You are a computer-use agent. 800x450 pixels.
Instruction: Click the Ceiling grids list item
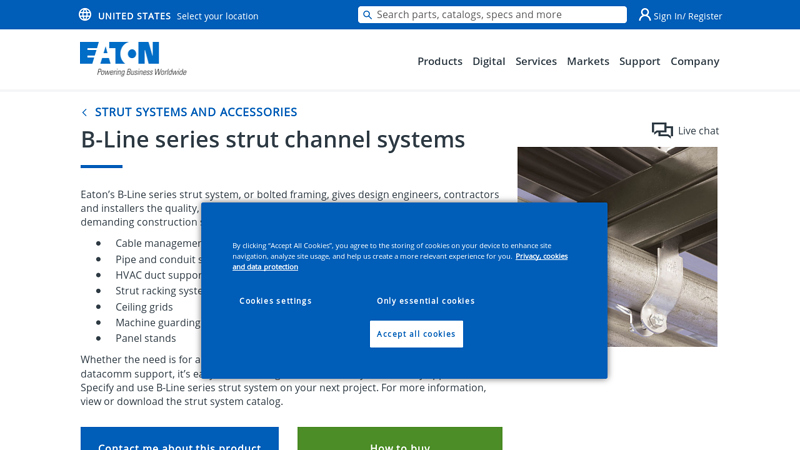pos(144,307)
